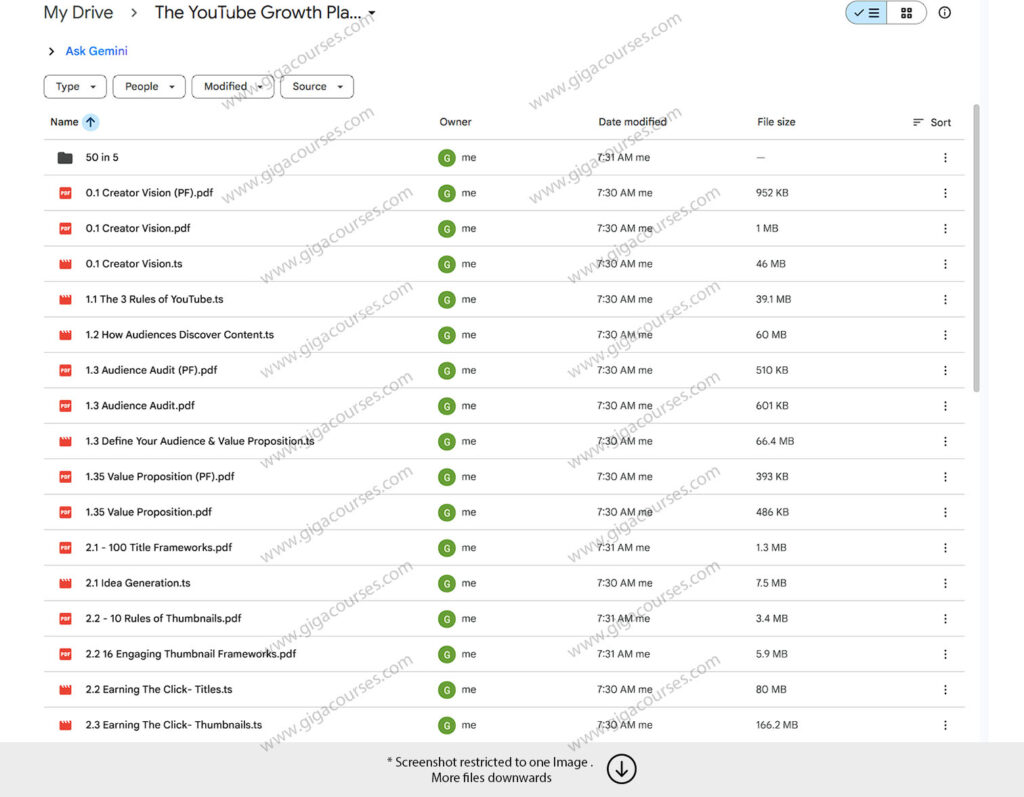
Task: Open more actions for 0.1 Creator Vision (PF).pdf
Action: pos(945,193)
